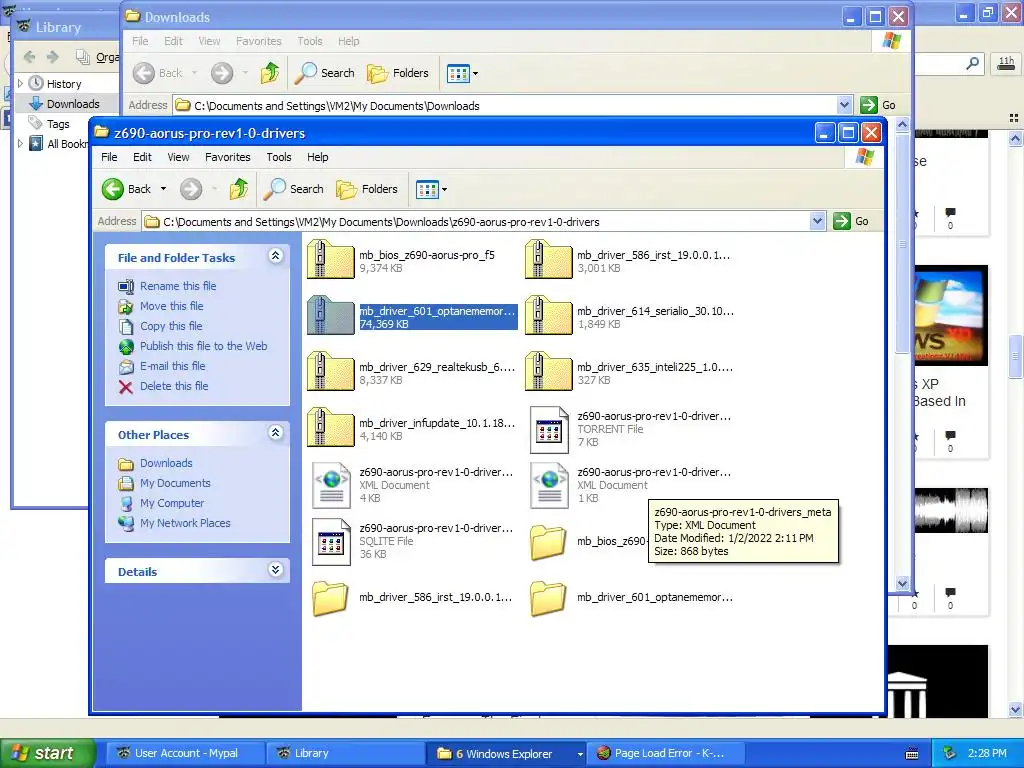The image size is (1024, 768).
Task: Select mb_driver_629_realtekusb zip file
Action: click(x=411, y=373)
